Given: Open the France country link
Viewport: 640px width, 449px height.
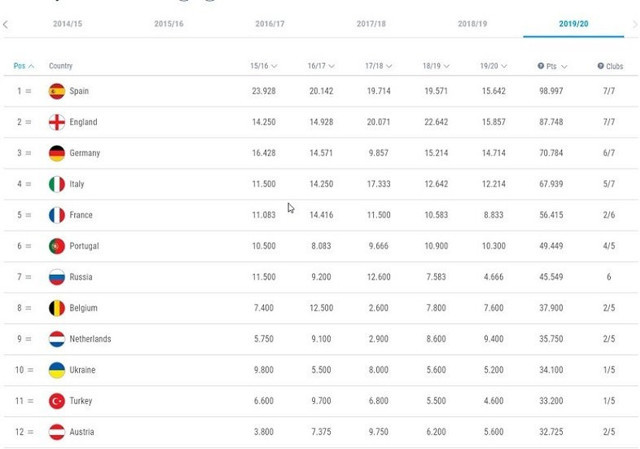Looking at the screenshot, I should click(x=82, y=215).
